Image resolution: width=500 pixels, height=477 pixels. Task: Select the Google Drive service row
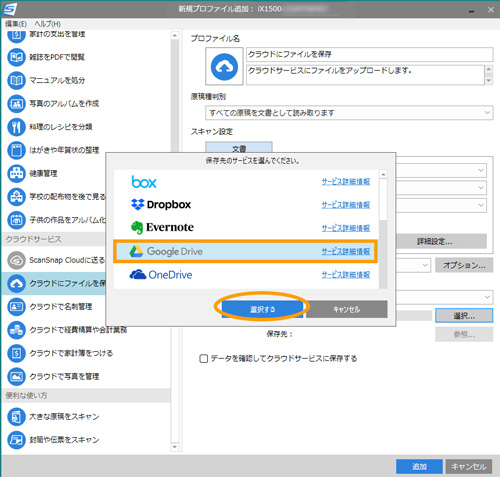point(246,251)
